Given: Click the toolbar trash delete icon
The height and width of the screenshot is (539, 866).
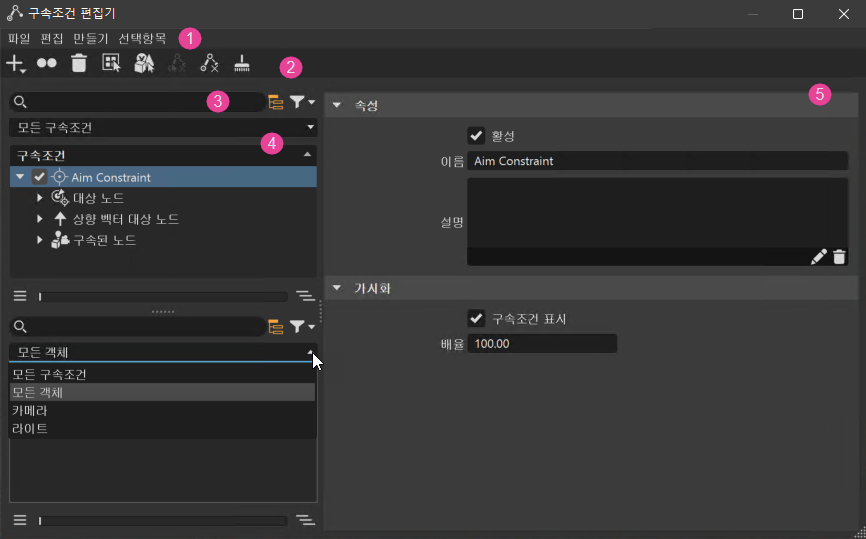Looking at the screenshot, I should [79, 63].
